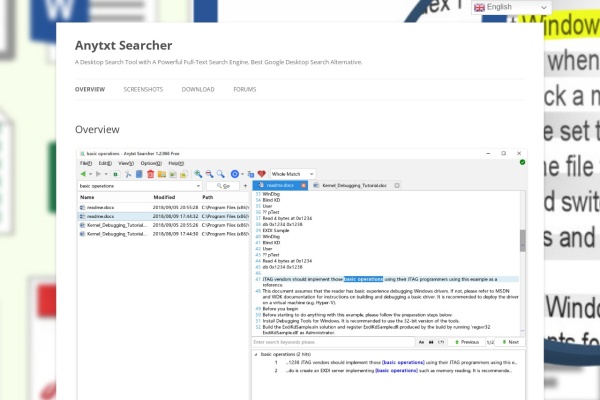The image size is (600, 400).
Task: Click the yellow folder icon in the toolbar
Action: coord(162,174)
